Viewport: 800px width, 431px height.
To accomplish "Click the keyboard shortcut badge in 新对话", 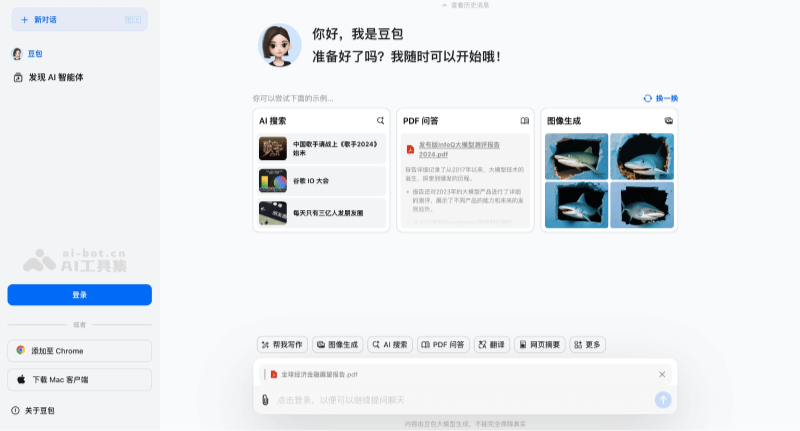I will [x=133, y=20].
